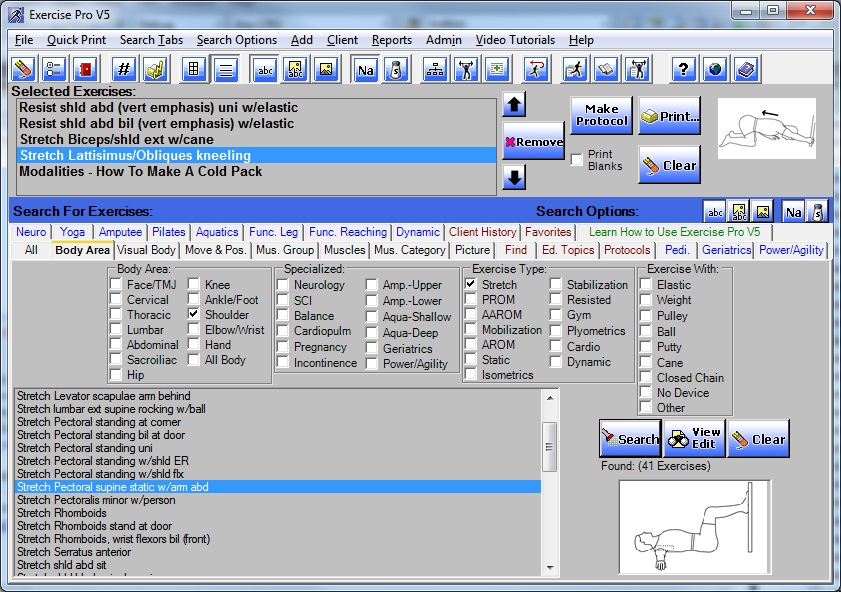Move selected exercise up with the up arrow
841x592 pixels.
(x=514, y=104)
